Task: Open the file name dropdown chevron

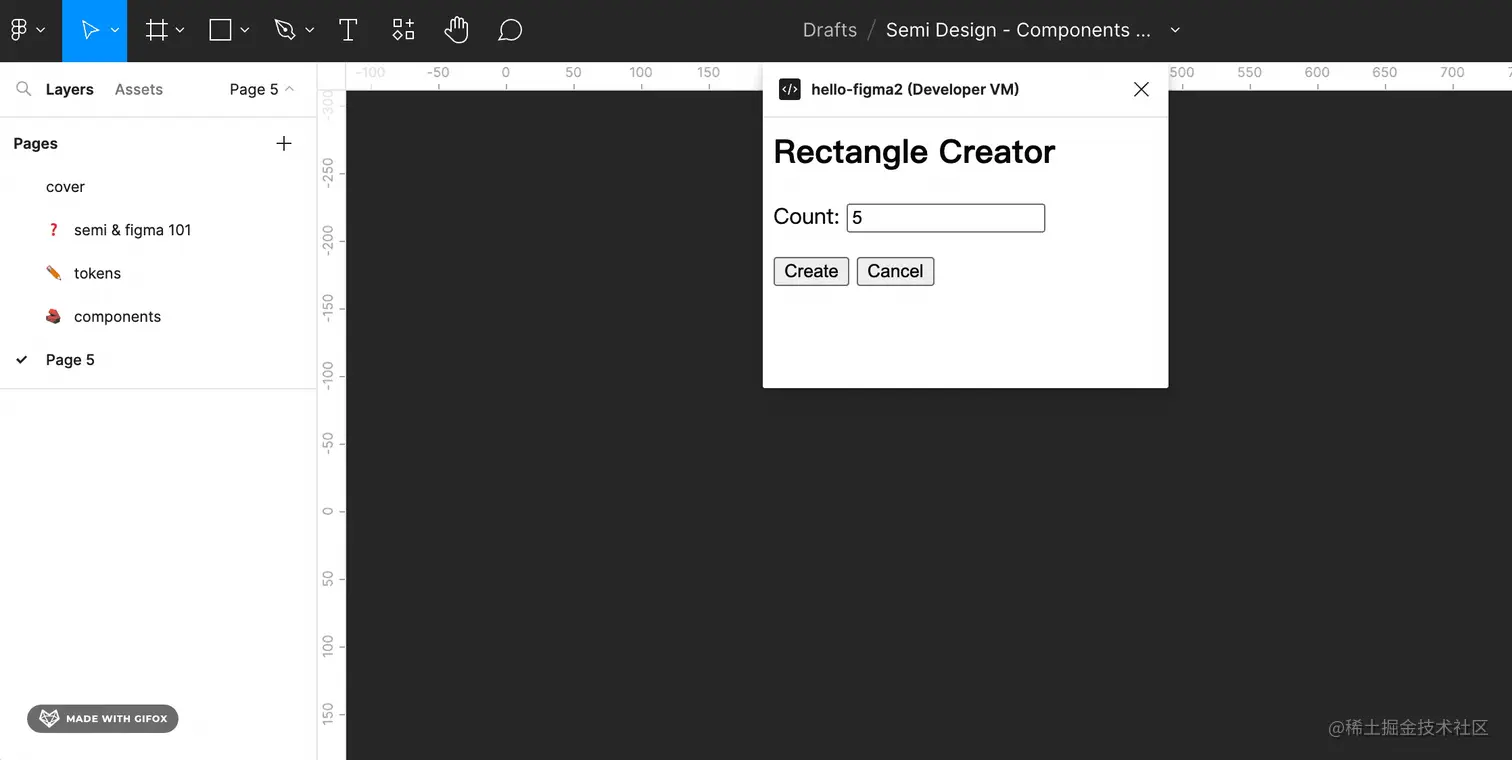Action: (1175, 30)
